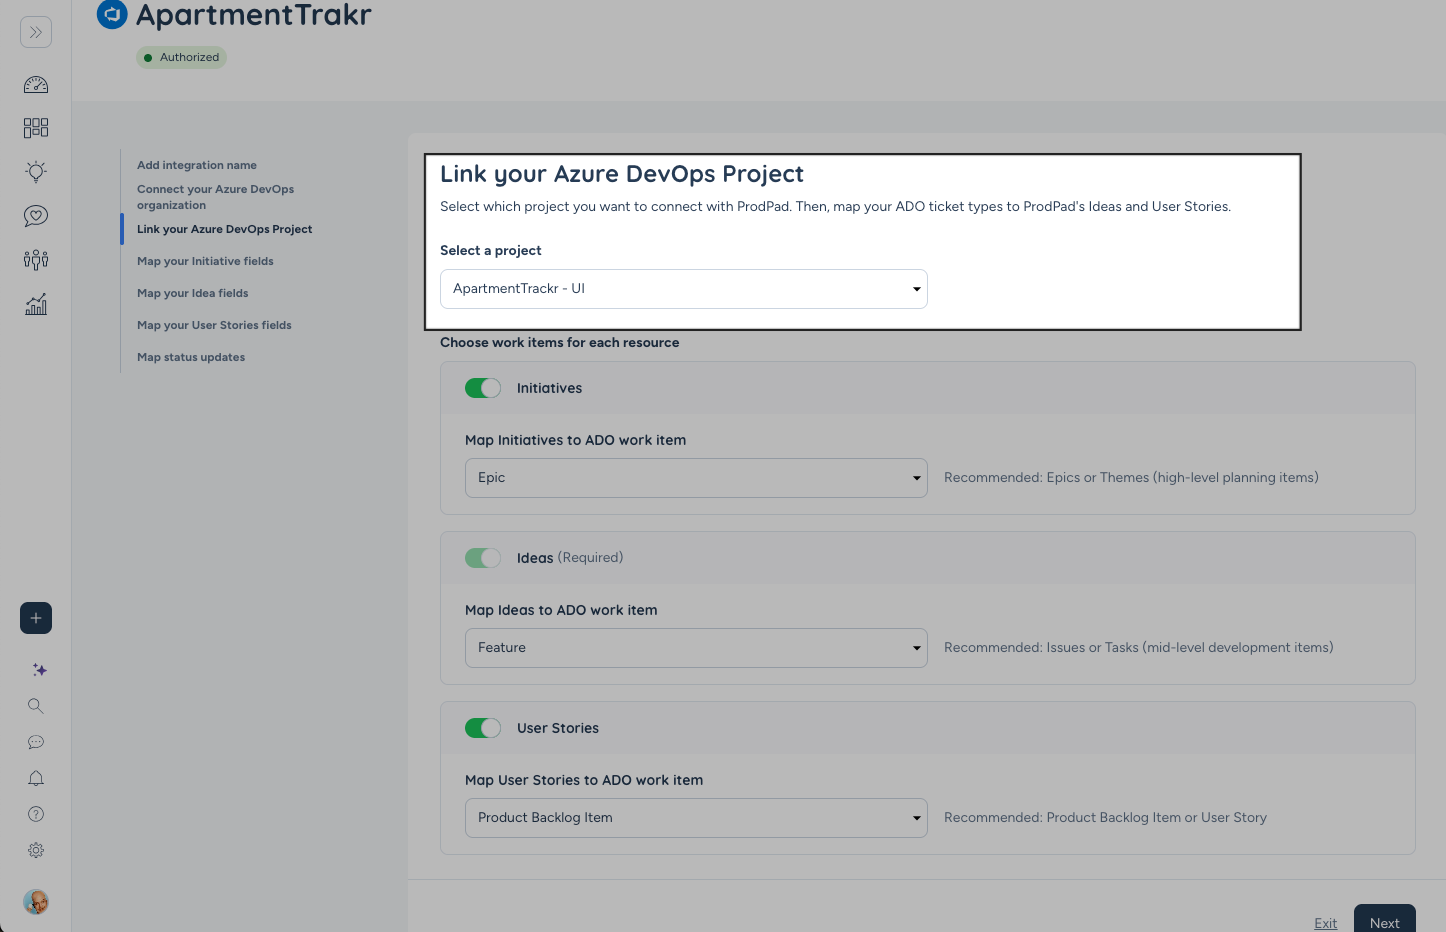This screenshot has height=932, width=1446.
Task: Click the 'Link your Azure DevOps Project' heading
Action: point(622,174)
